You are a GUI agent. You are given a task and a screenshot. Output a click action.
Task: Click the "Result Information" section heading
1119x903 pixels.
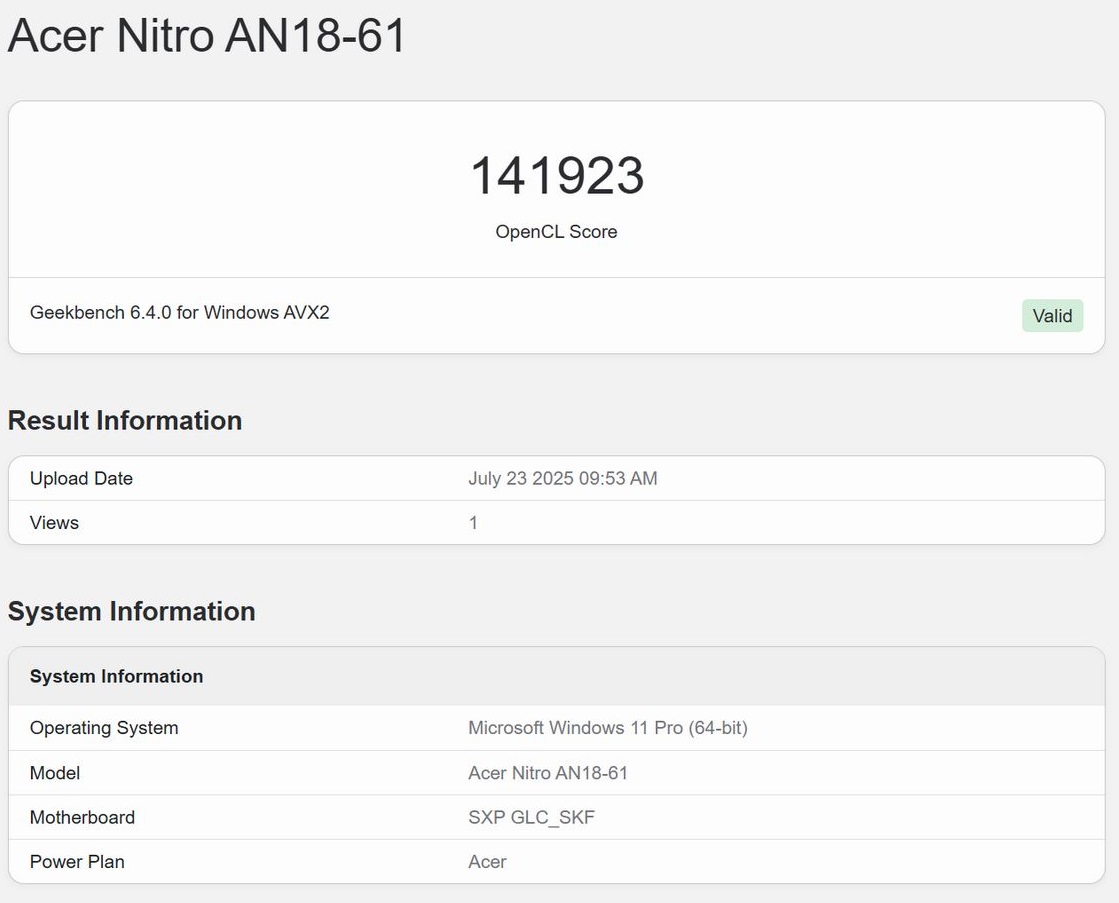click(125, 420)
